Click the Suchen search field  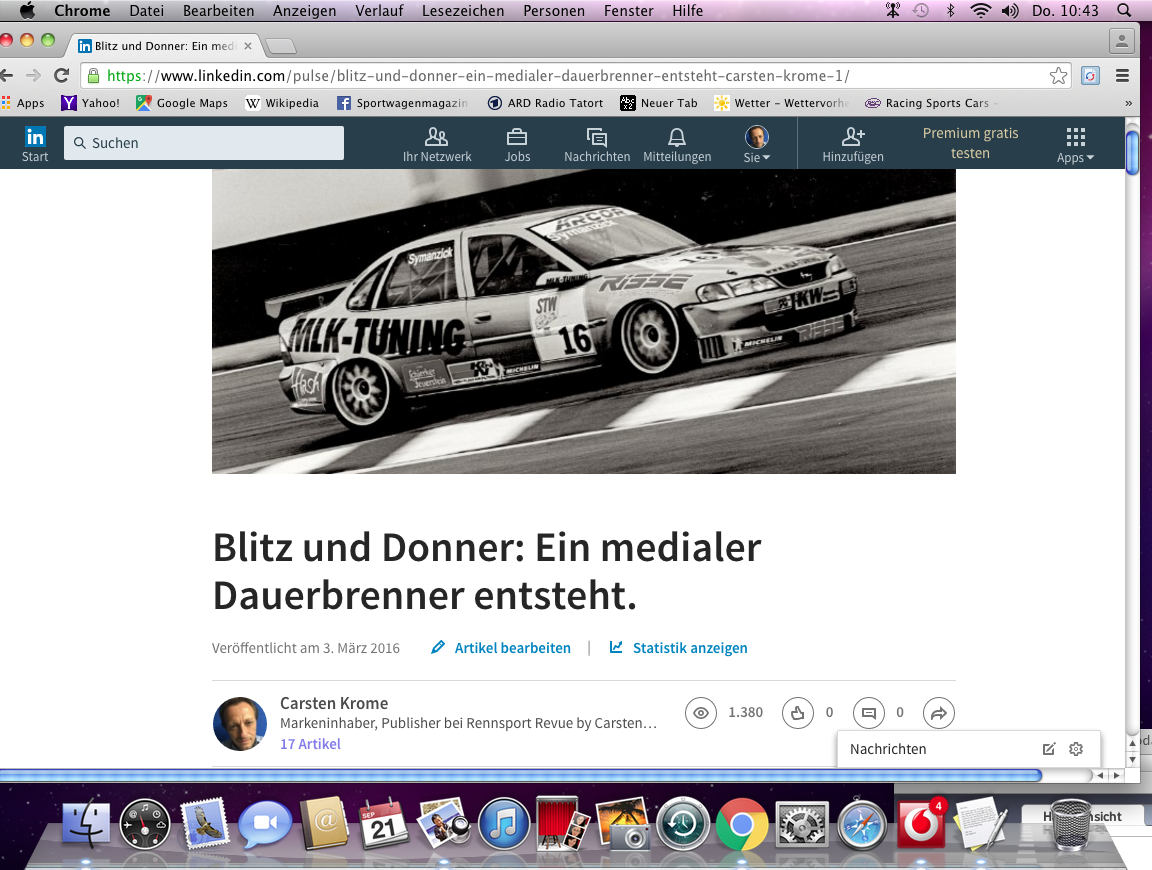204,143
